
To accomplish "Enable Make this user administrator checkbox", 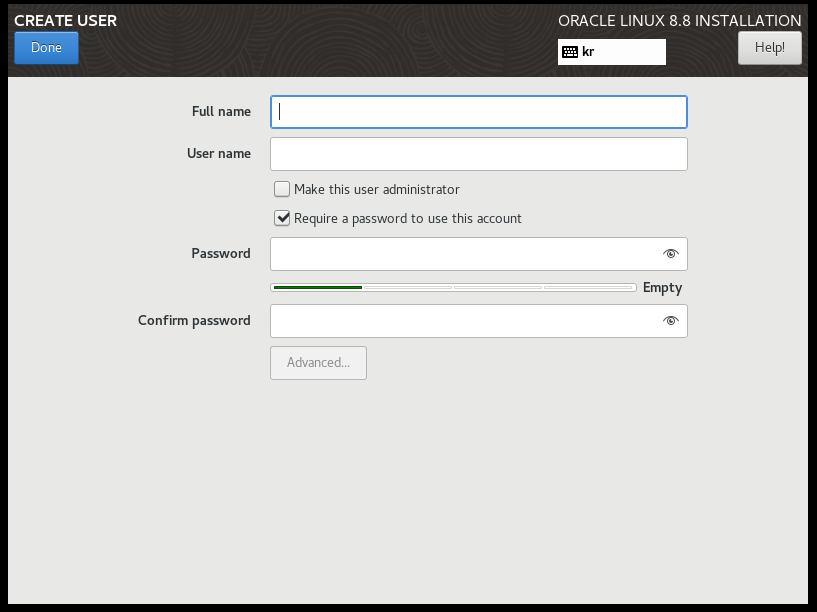I will 282,189.
